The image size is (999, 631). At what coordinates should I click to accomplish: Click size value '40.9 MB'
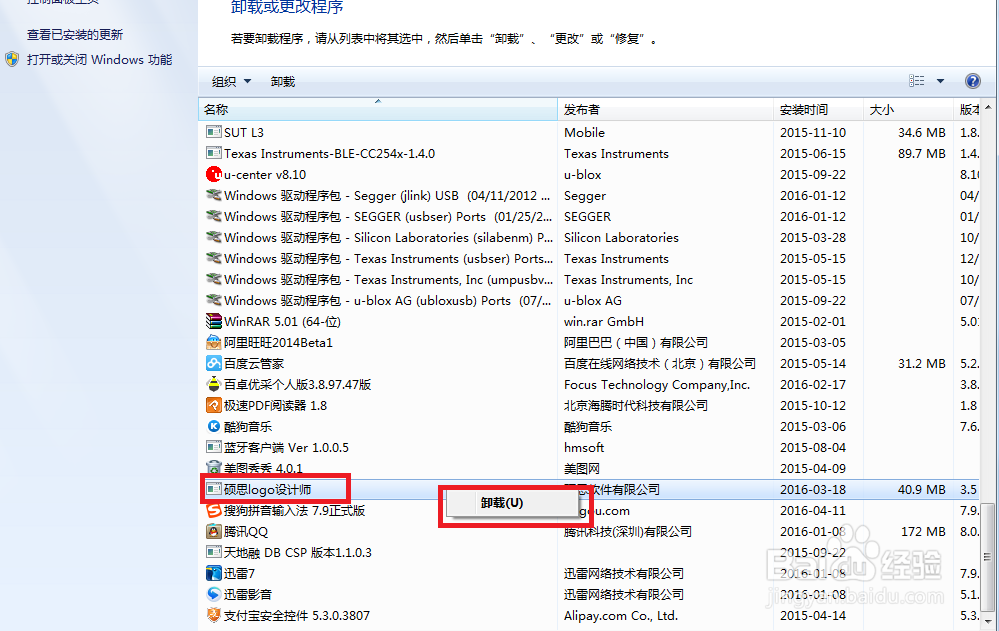(921, 490)
